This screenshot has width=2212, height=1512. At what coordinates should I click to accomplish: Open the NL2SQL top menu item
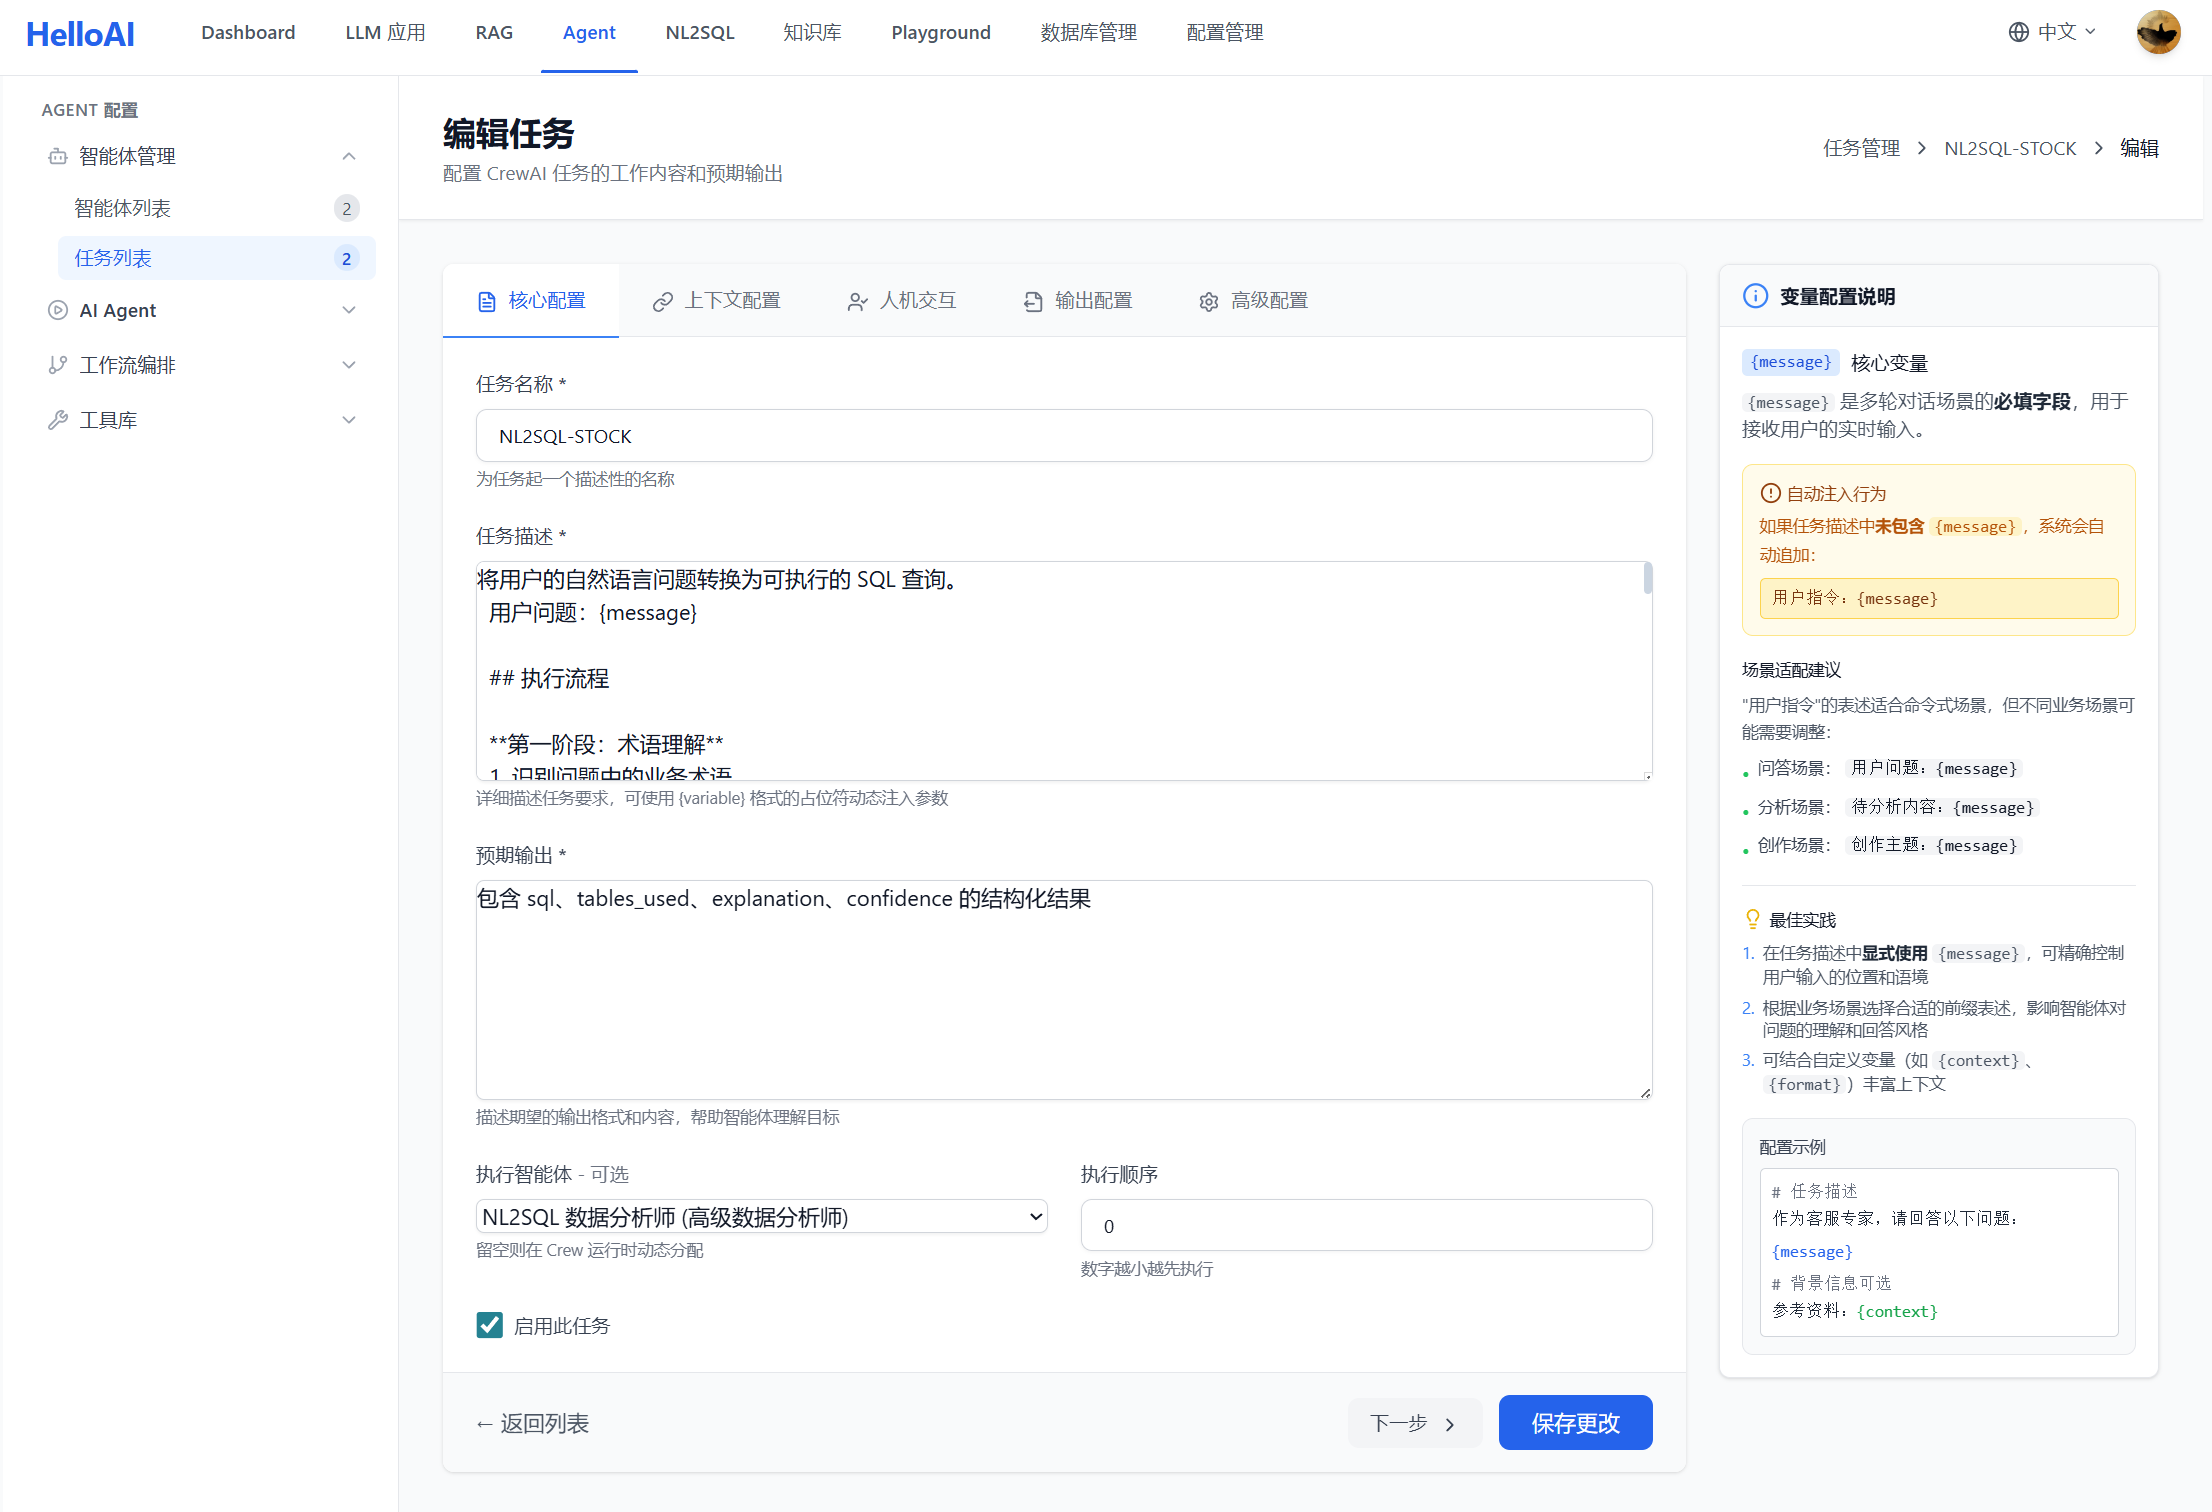pos(699,32)
